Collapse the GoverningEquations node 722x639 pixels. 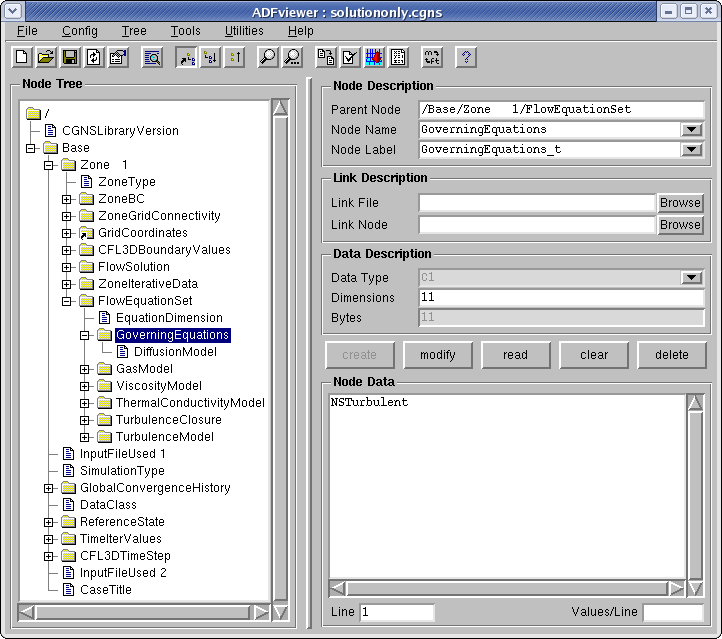pos(85,336)
